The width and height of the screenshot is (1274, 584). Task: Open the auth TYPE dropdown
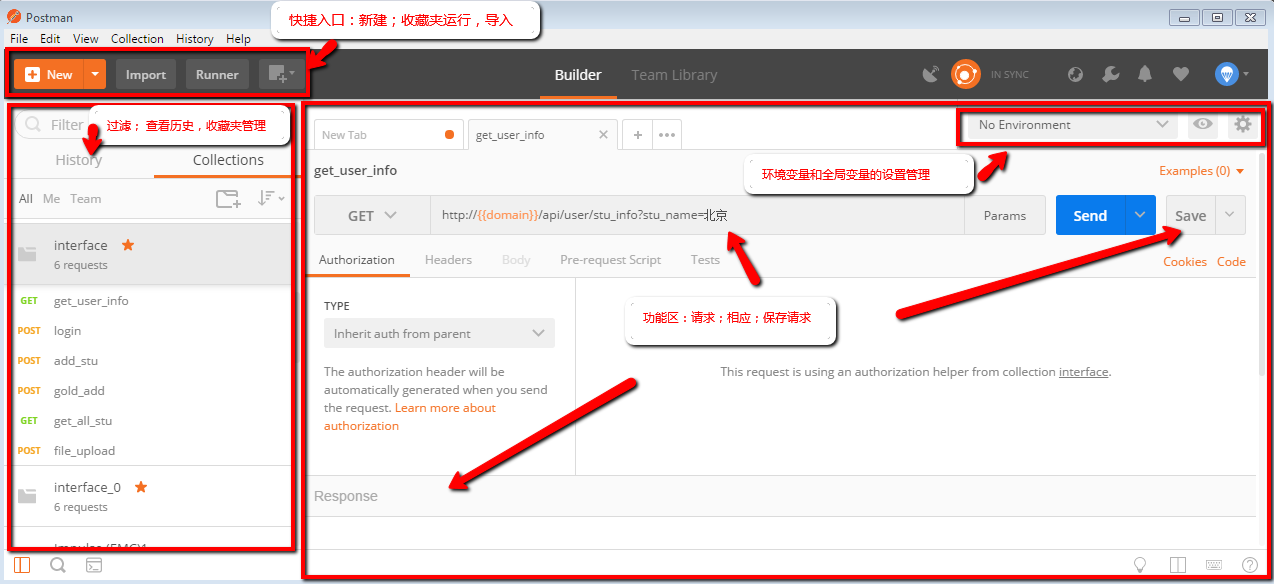pos(439,334)
